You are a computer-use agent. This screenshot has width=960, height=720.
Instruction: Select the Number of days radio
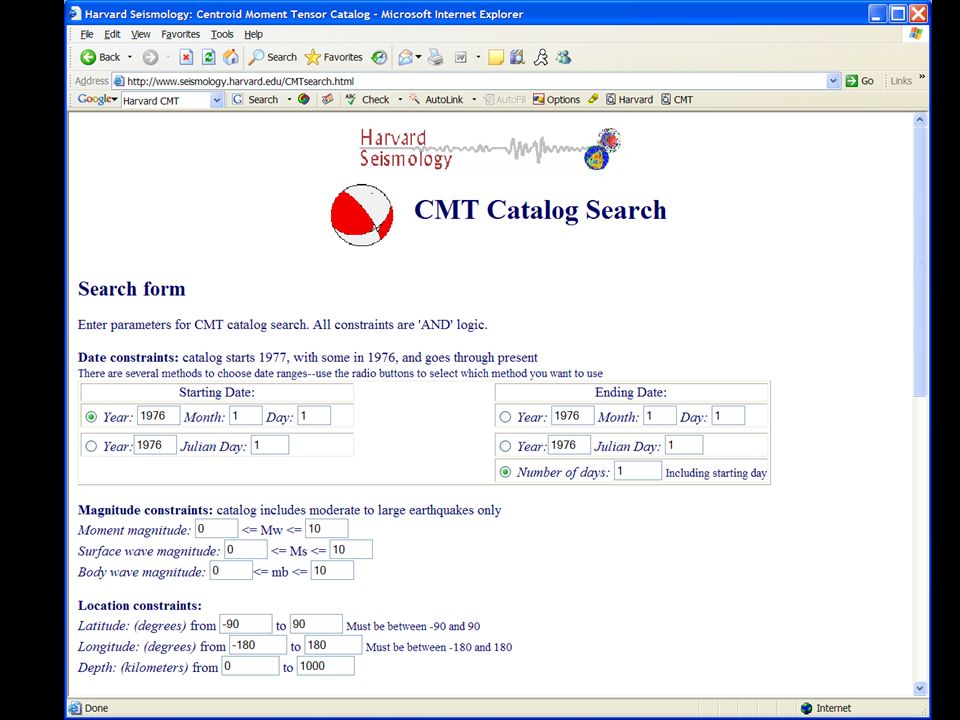[x=505, y=472]
